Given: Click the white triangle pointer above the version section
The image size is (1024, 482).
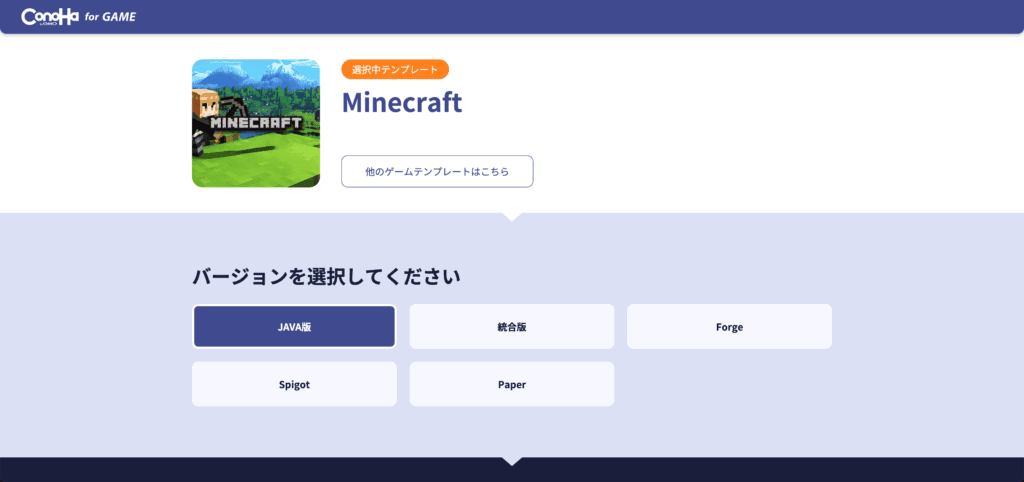Looking at the screenshot, I should pyautogui.click(x=512, y=216).
